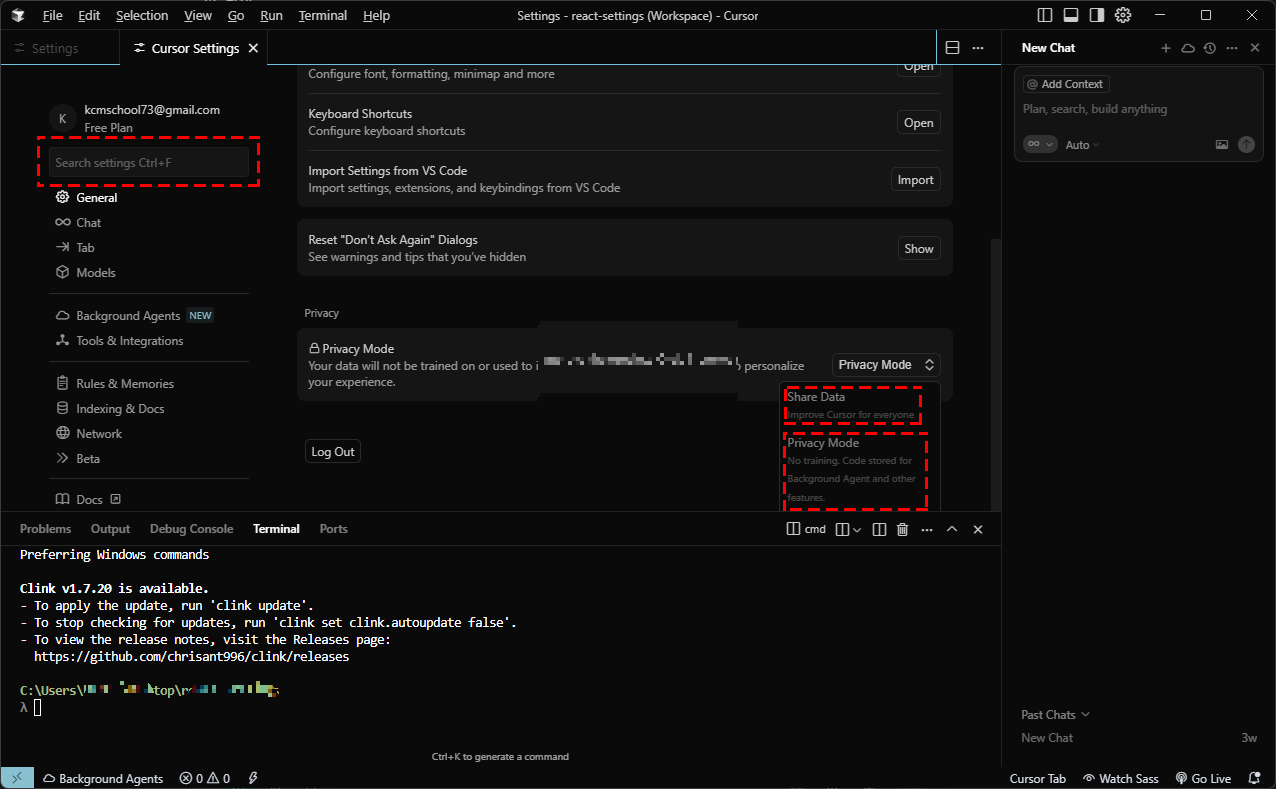Click Import button for VS Code settings
This screenshot has height=789, width=1276.
click(x=915, y=180)
